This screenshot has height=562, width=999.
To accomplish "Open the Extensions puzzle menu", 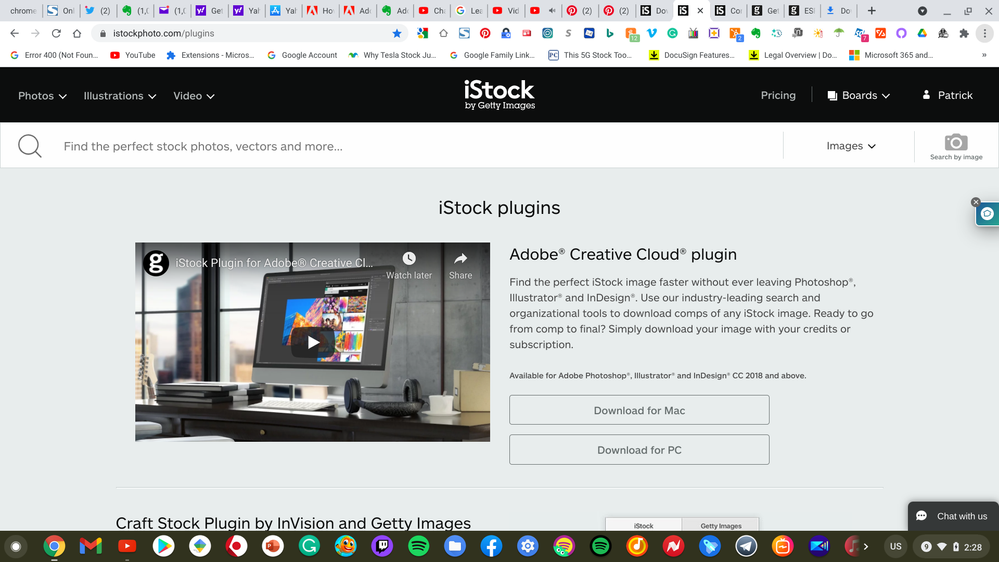I will pyautogui.click(x=964, y=33).
